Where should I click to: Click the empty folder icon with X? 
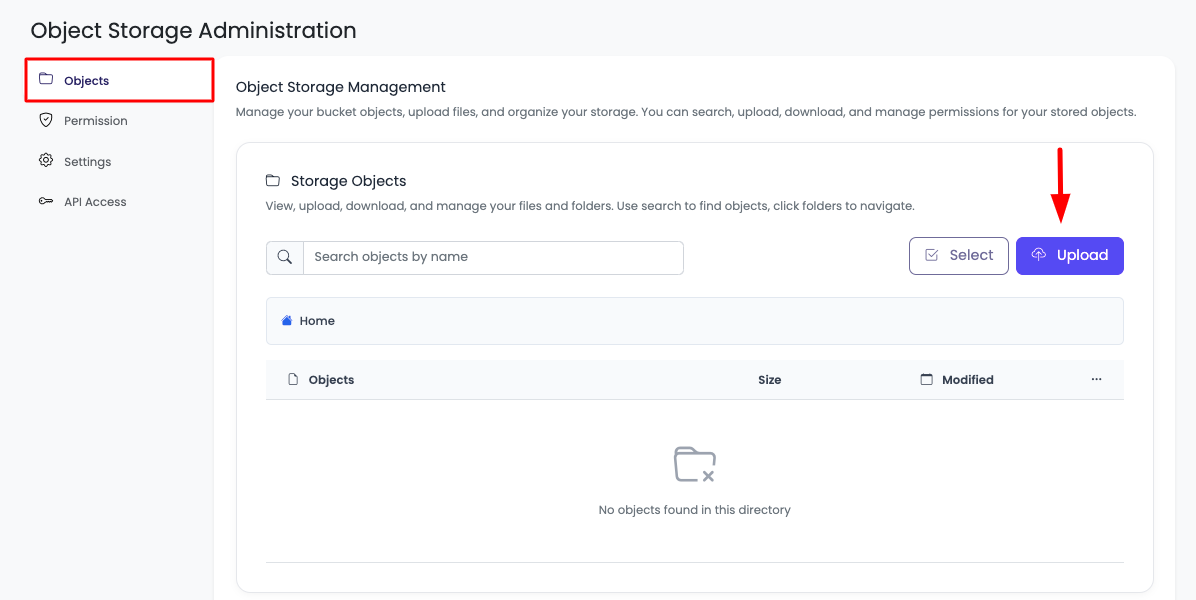point(694,465)
